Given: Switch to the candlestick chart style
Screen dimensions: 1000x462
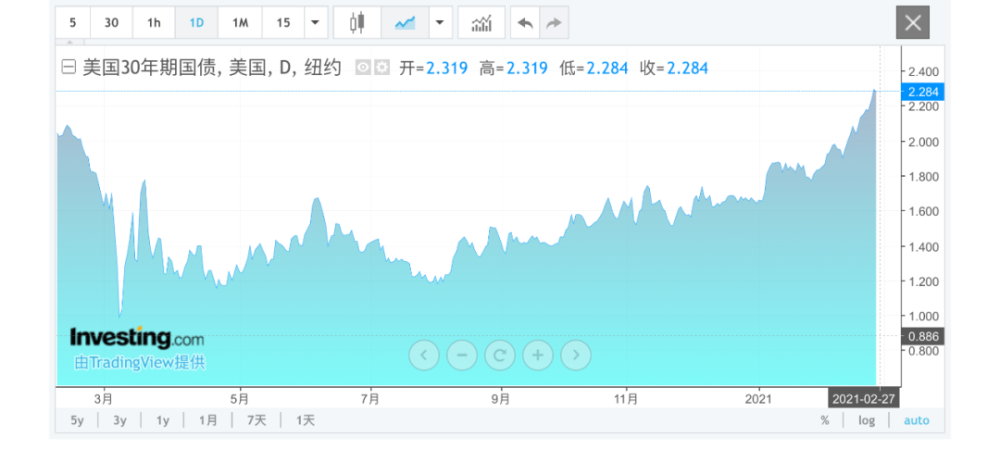Looking at the screenshot, I should 357,23.
